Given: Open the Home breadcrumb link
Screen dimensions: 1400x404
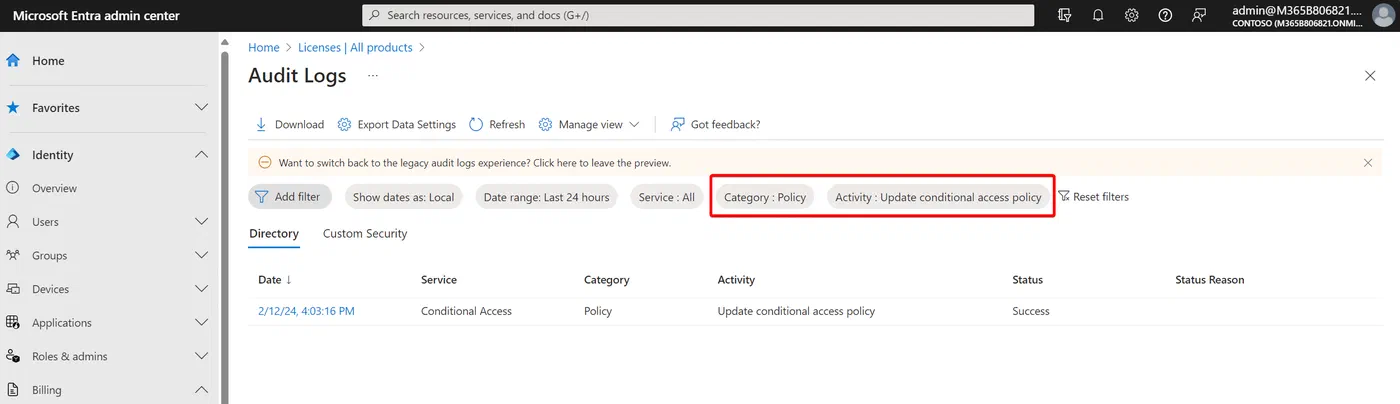Looking at the screenshot, I should (x=264, y=47).
